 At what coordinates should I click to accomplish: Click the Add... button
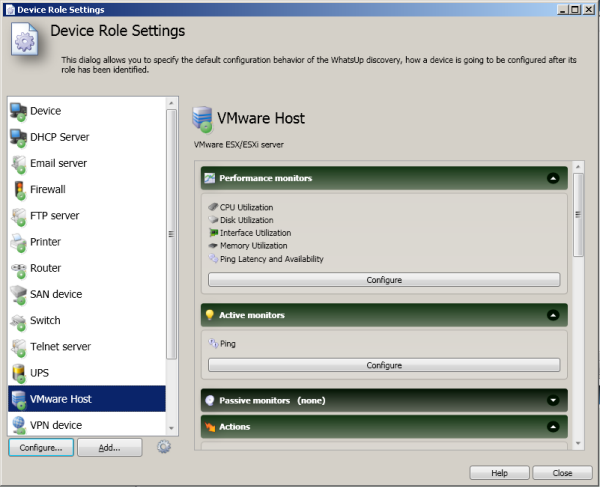110,448
